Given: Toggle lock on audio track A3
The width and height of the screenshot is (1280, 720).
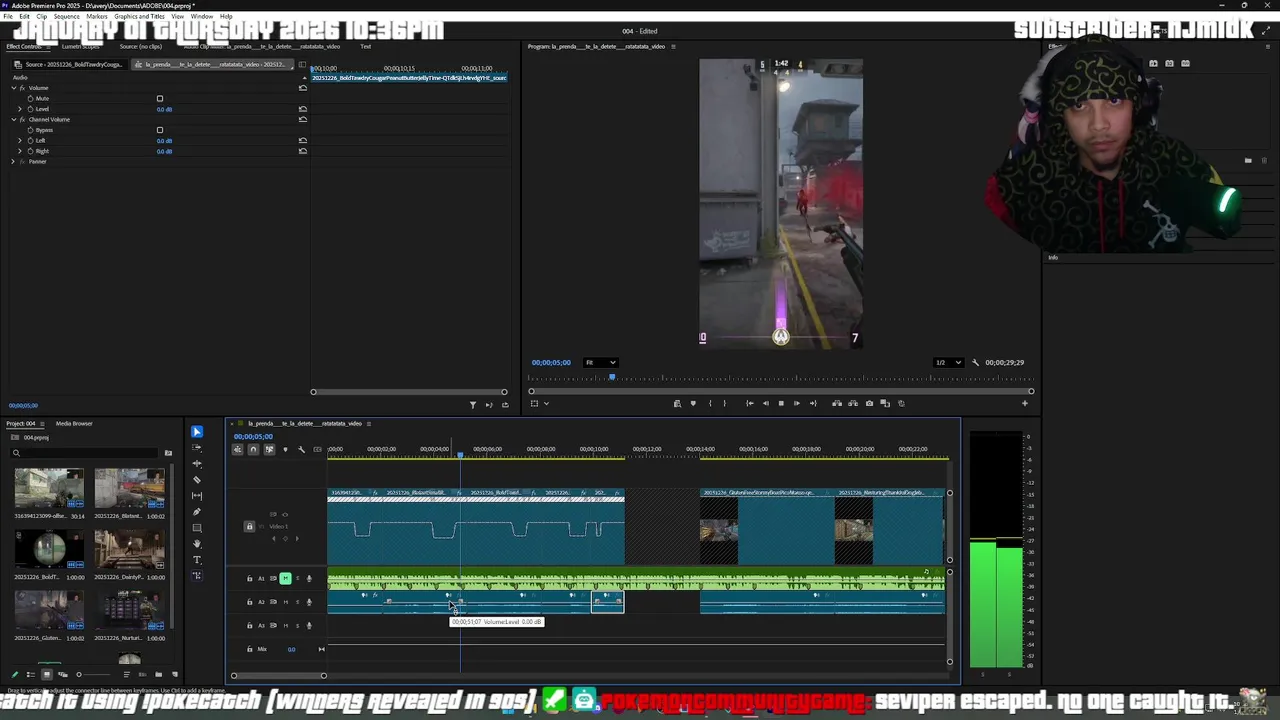Looking at the screenshot, I should [x=250, y=626].
